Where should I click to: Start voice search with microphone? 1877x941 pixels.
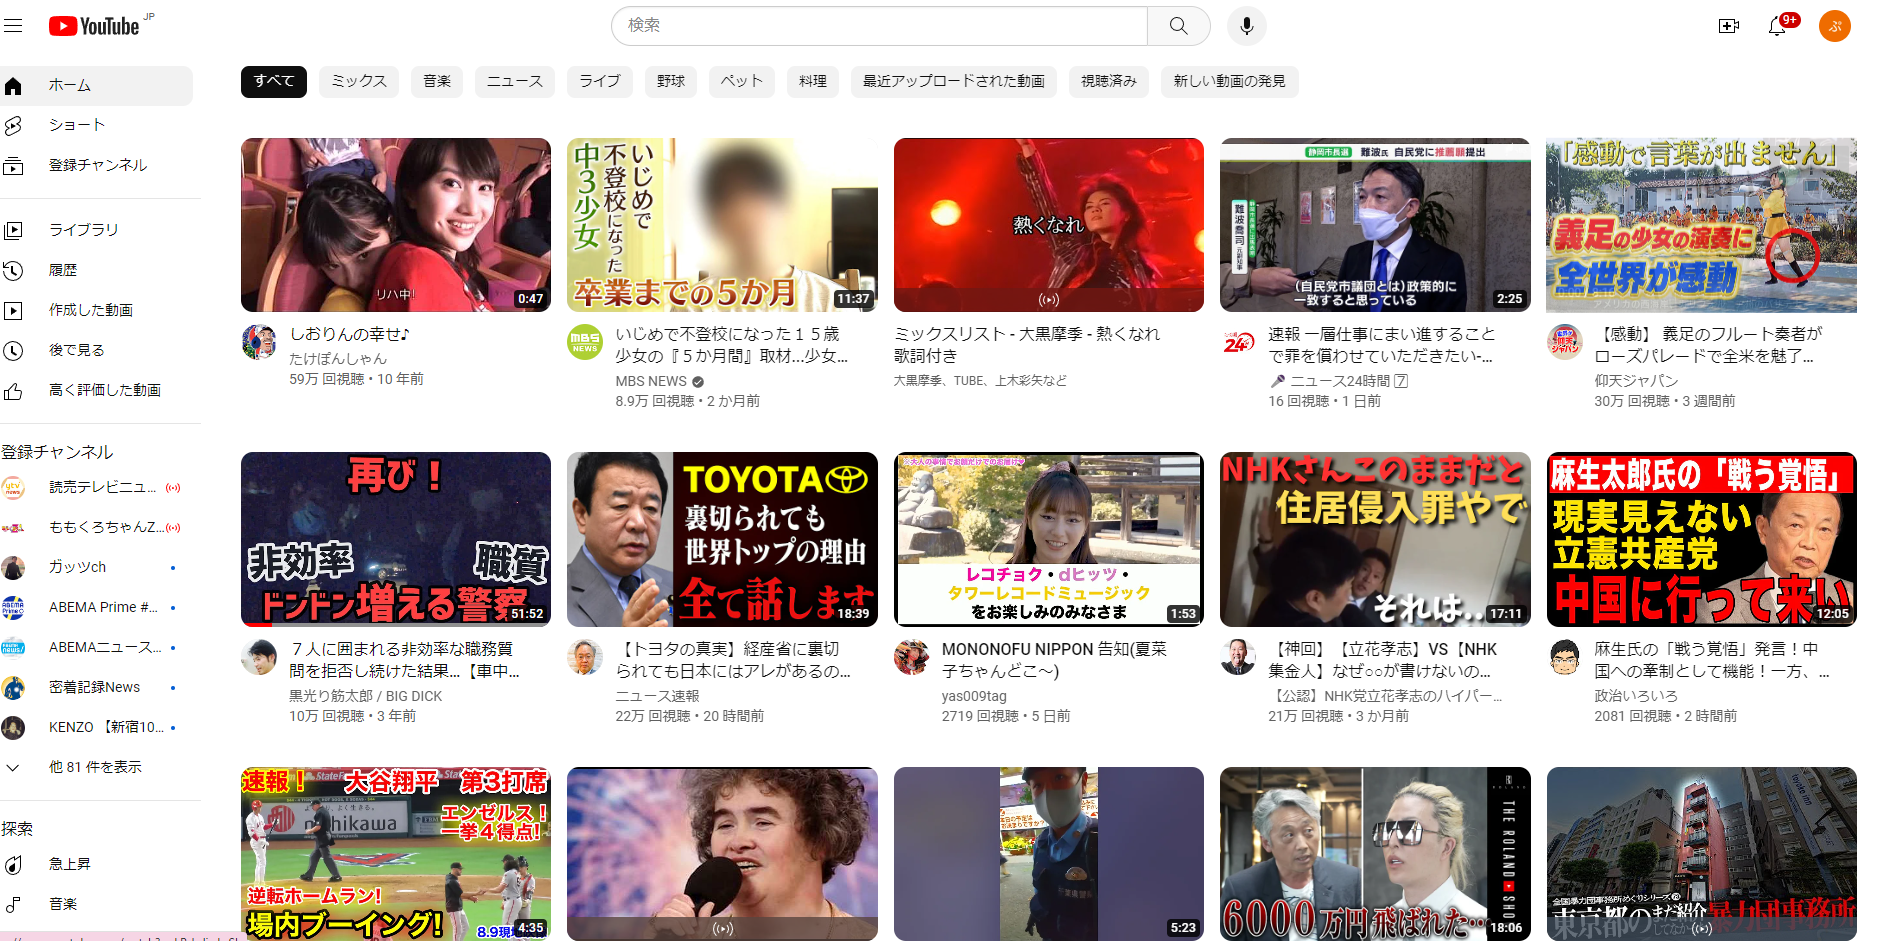click(1247, 26)
